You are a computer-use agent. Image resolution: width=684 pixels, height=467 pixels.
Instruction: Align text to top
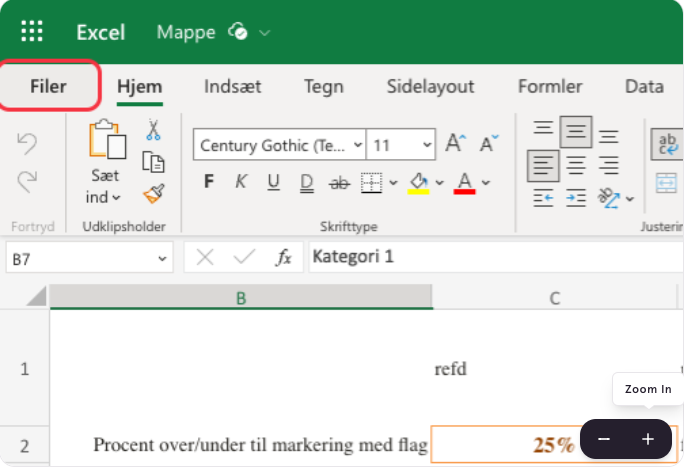click(543, 127)
